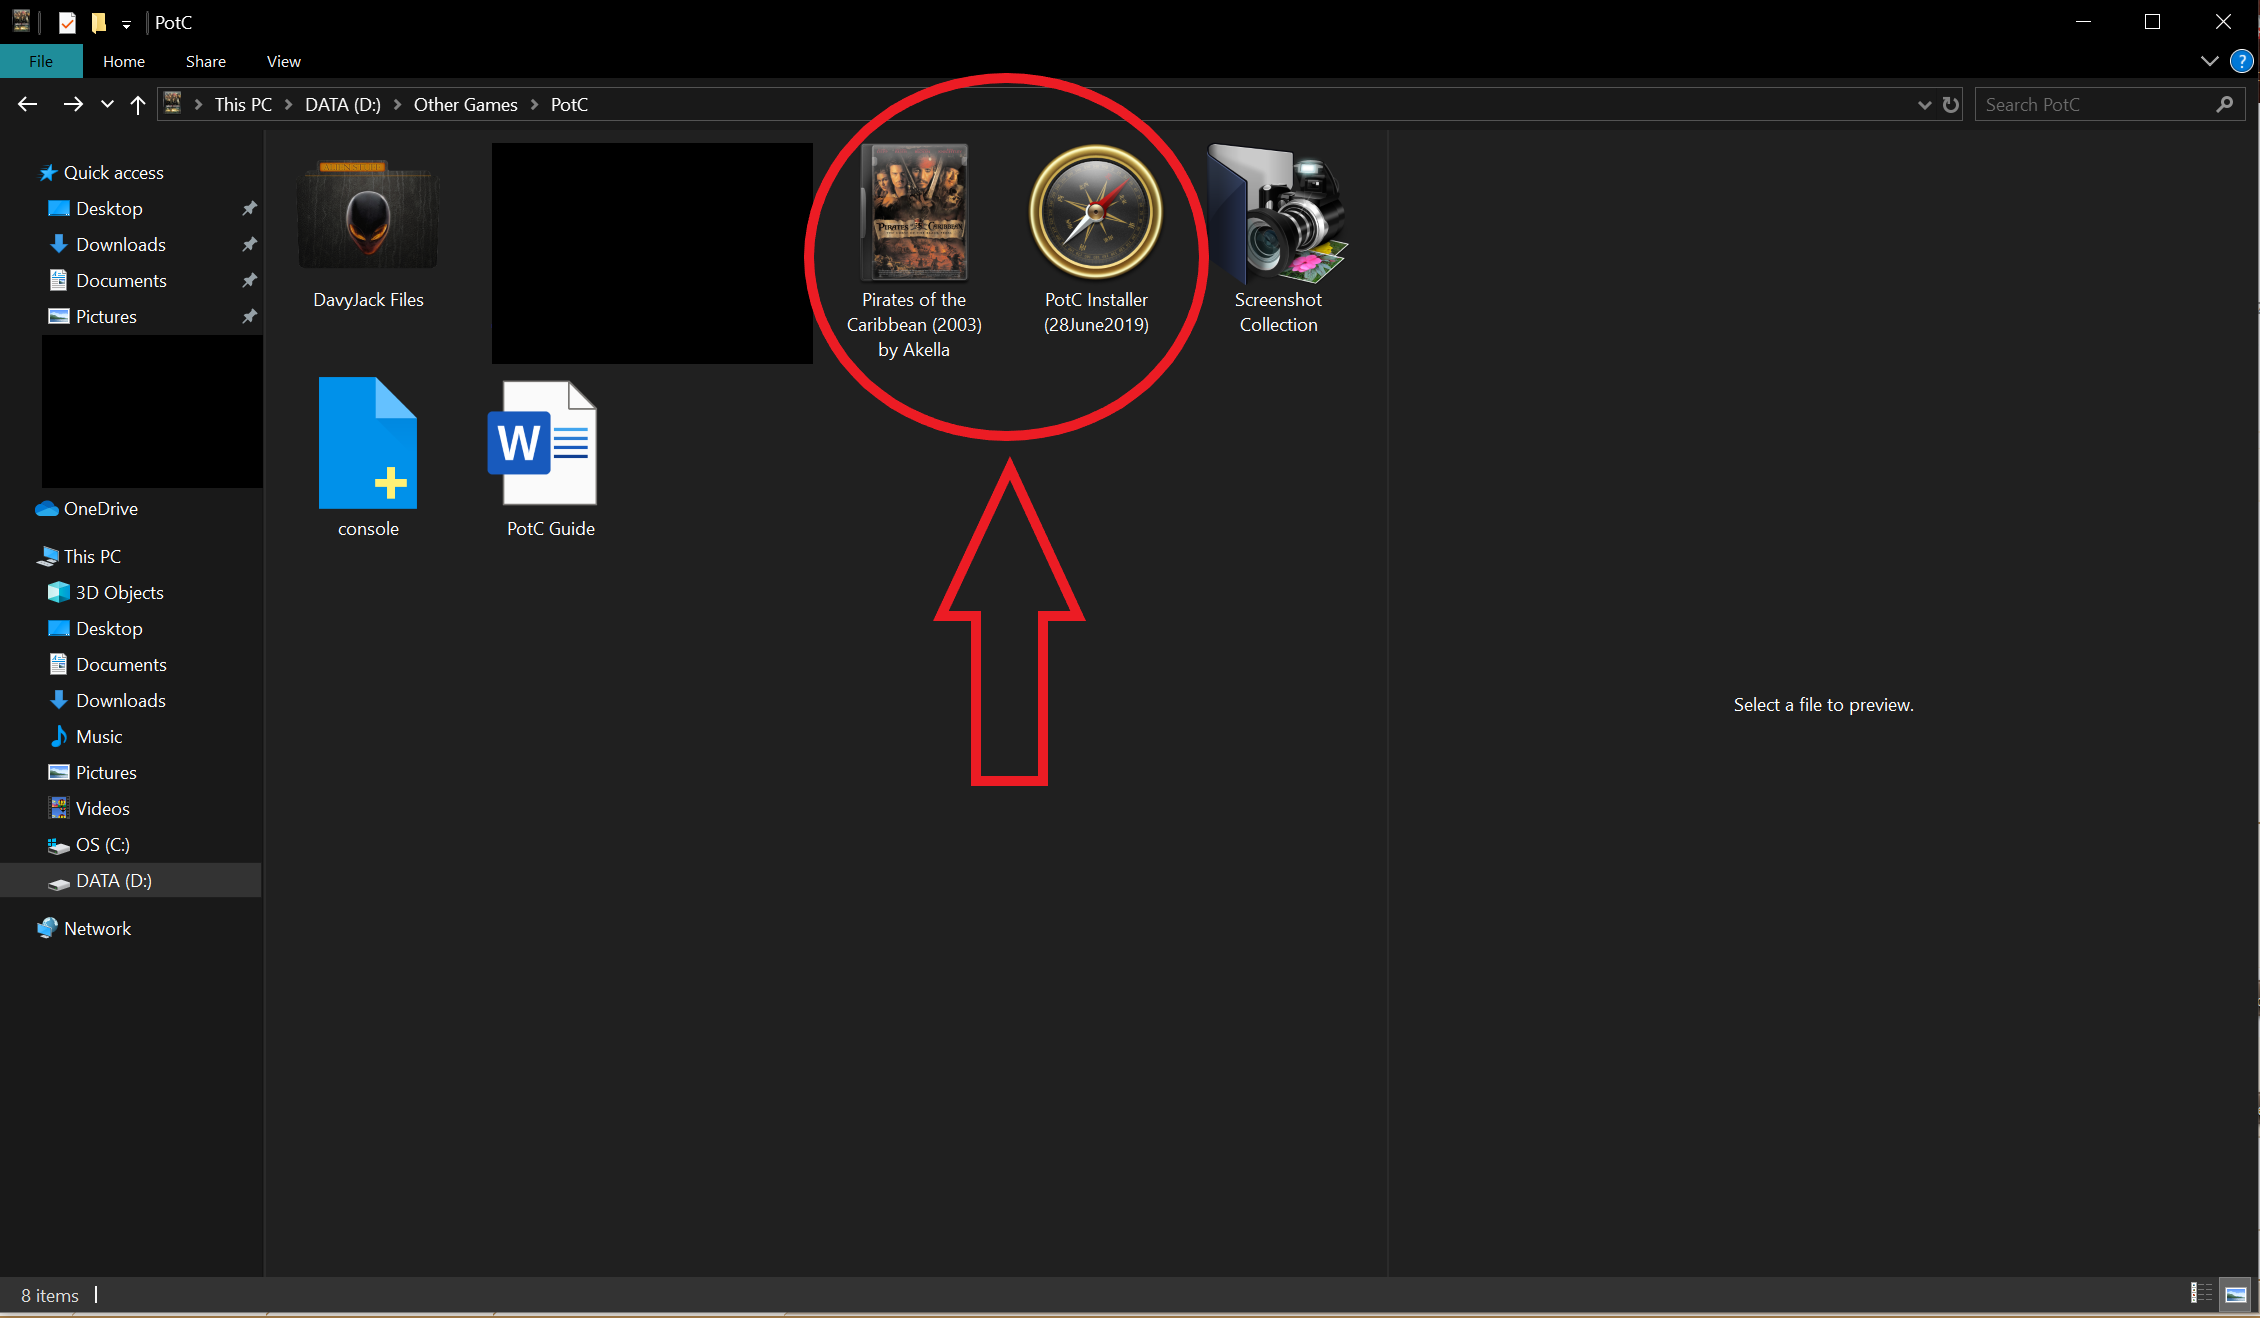The width and height of the screenshot is (2260, 1318).
Task: Switch to large thumbnails view layout
Action: pos(2236,1293)
